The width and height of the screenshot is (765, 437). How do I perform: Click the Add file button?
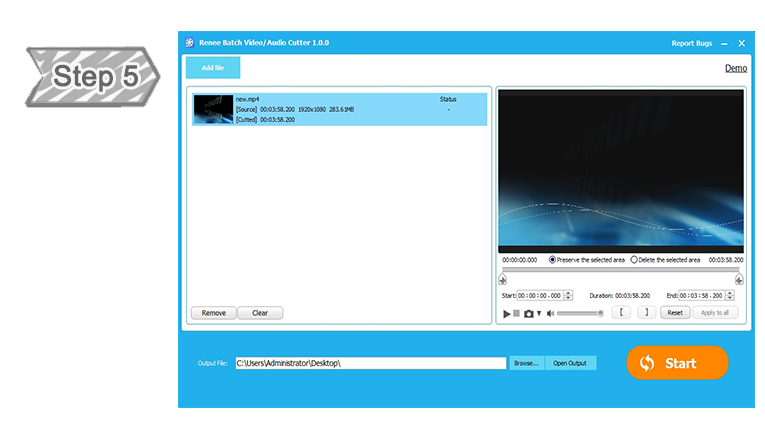point(213,68)
